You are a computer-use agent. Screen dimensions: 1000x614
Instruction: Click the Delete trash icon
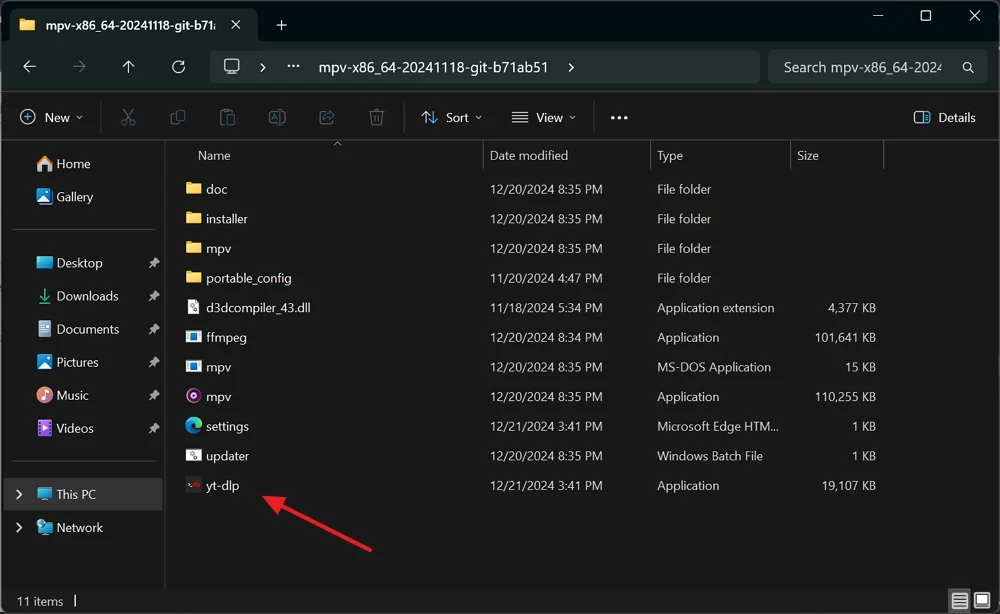pyautogui.click(x=376, y=117)
